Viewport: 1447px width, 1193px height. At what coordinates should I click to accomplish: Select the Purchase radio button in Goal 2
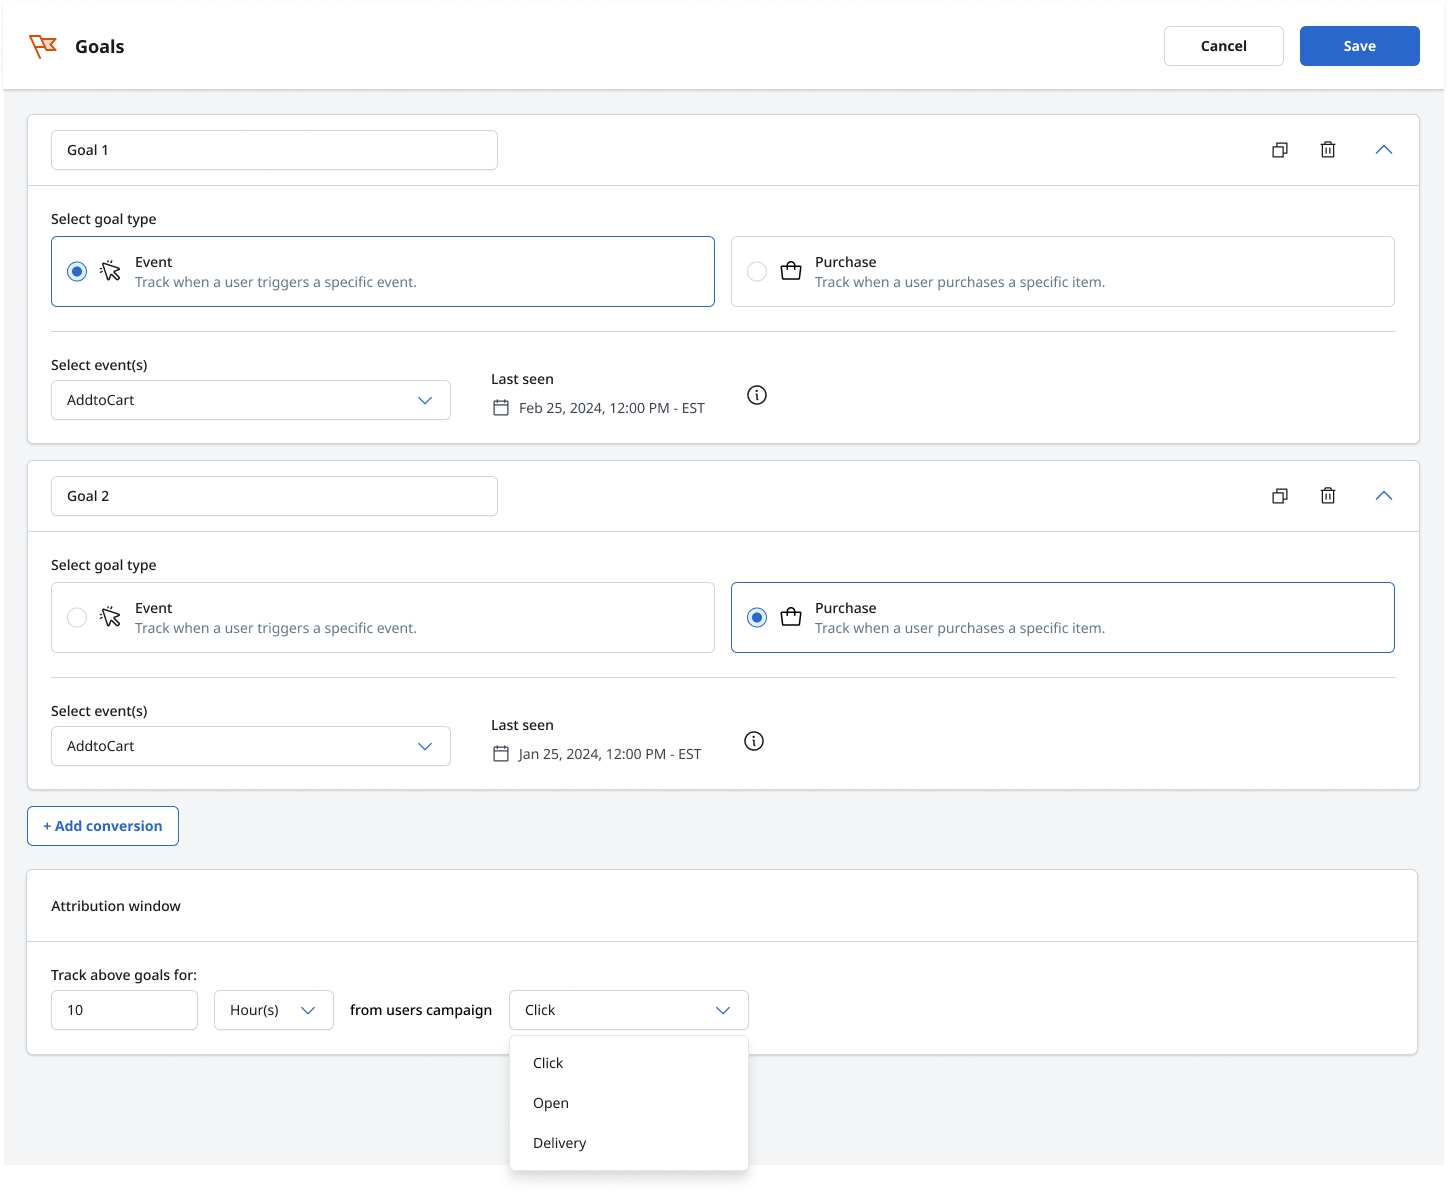point(757,618)
